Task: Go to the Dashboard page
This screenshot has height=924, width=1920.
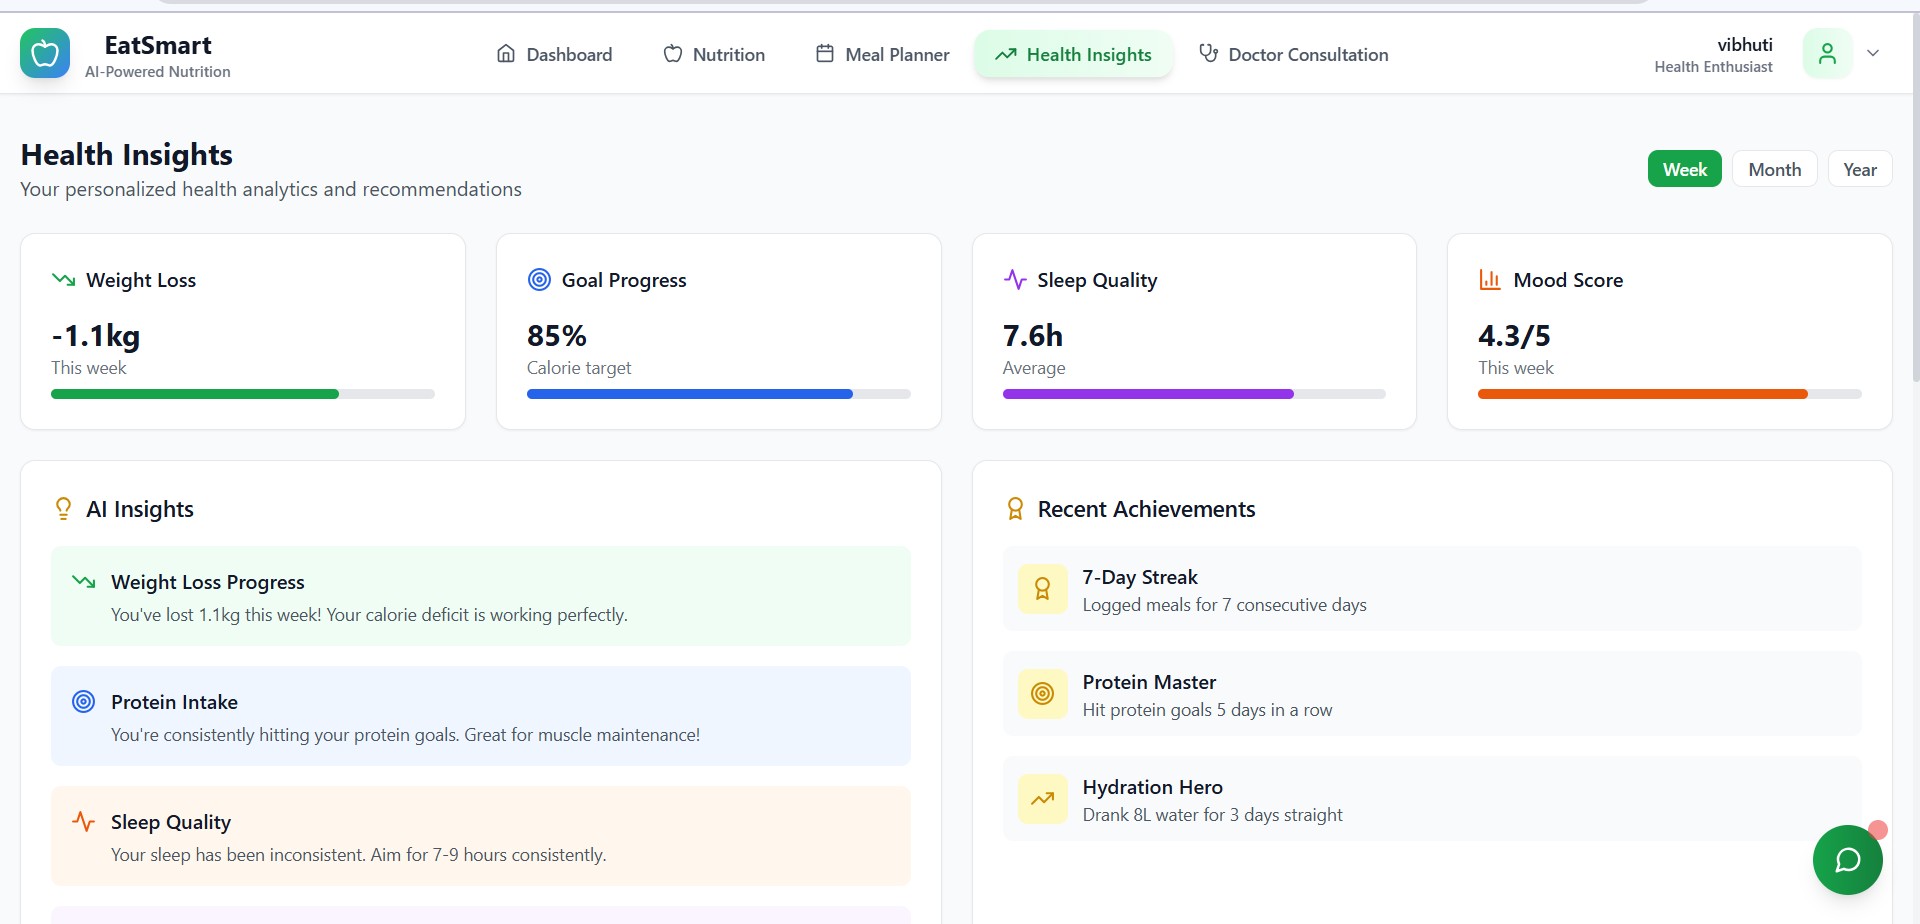Action: click(555, 54)
